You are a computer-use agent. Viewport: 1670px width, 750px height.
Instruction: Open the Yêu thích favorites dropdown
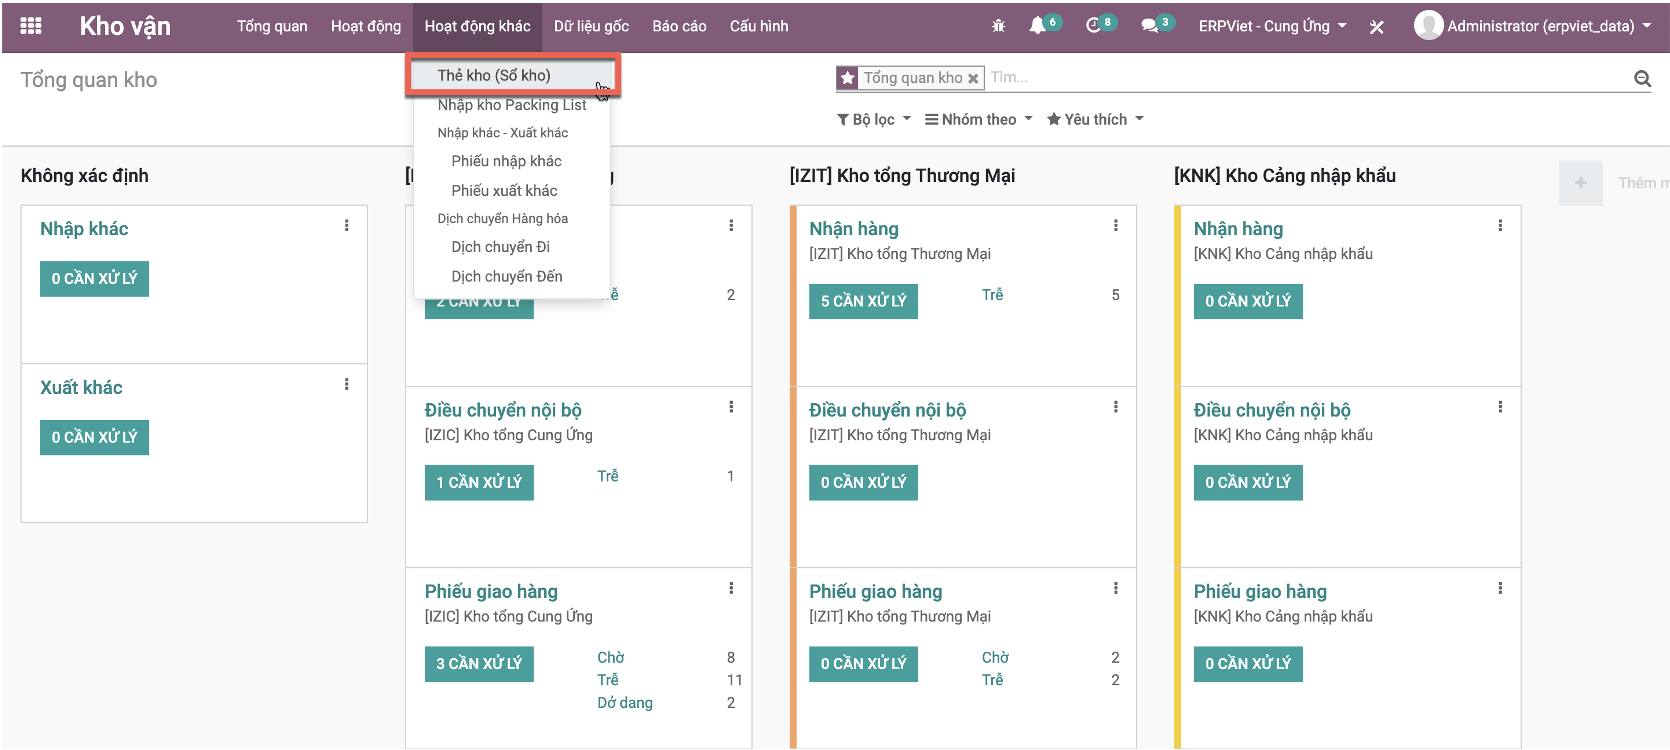pos(1095,119)
